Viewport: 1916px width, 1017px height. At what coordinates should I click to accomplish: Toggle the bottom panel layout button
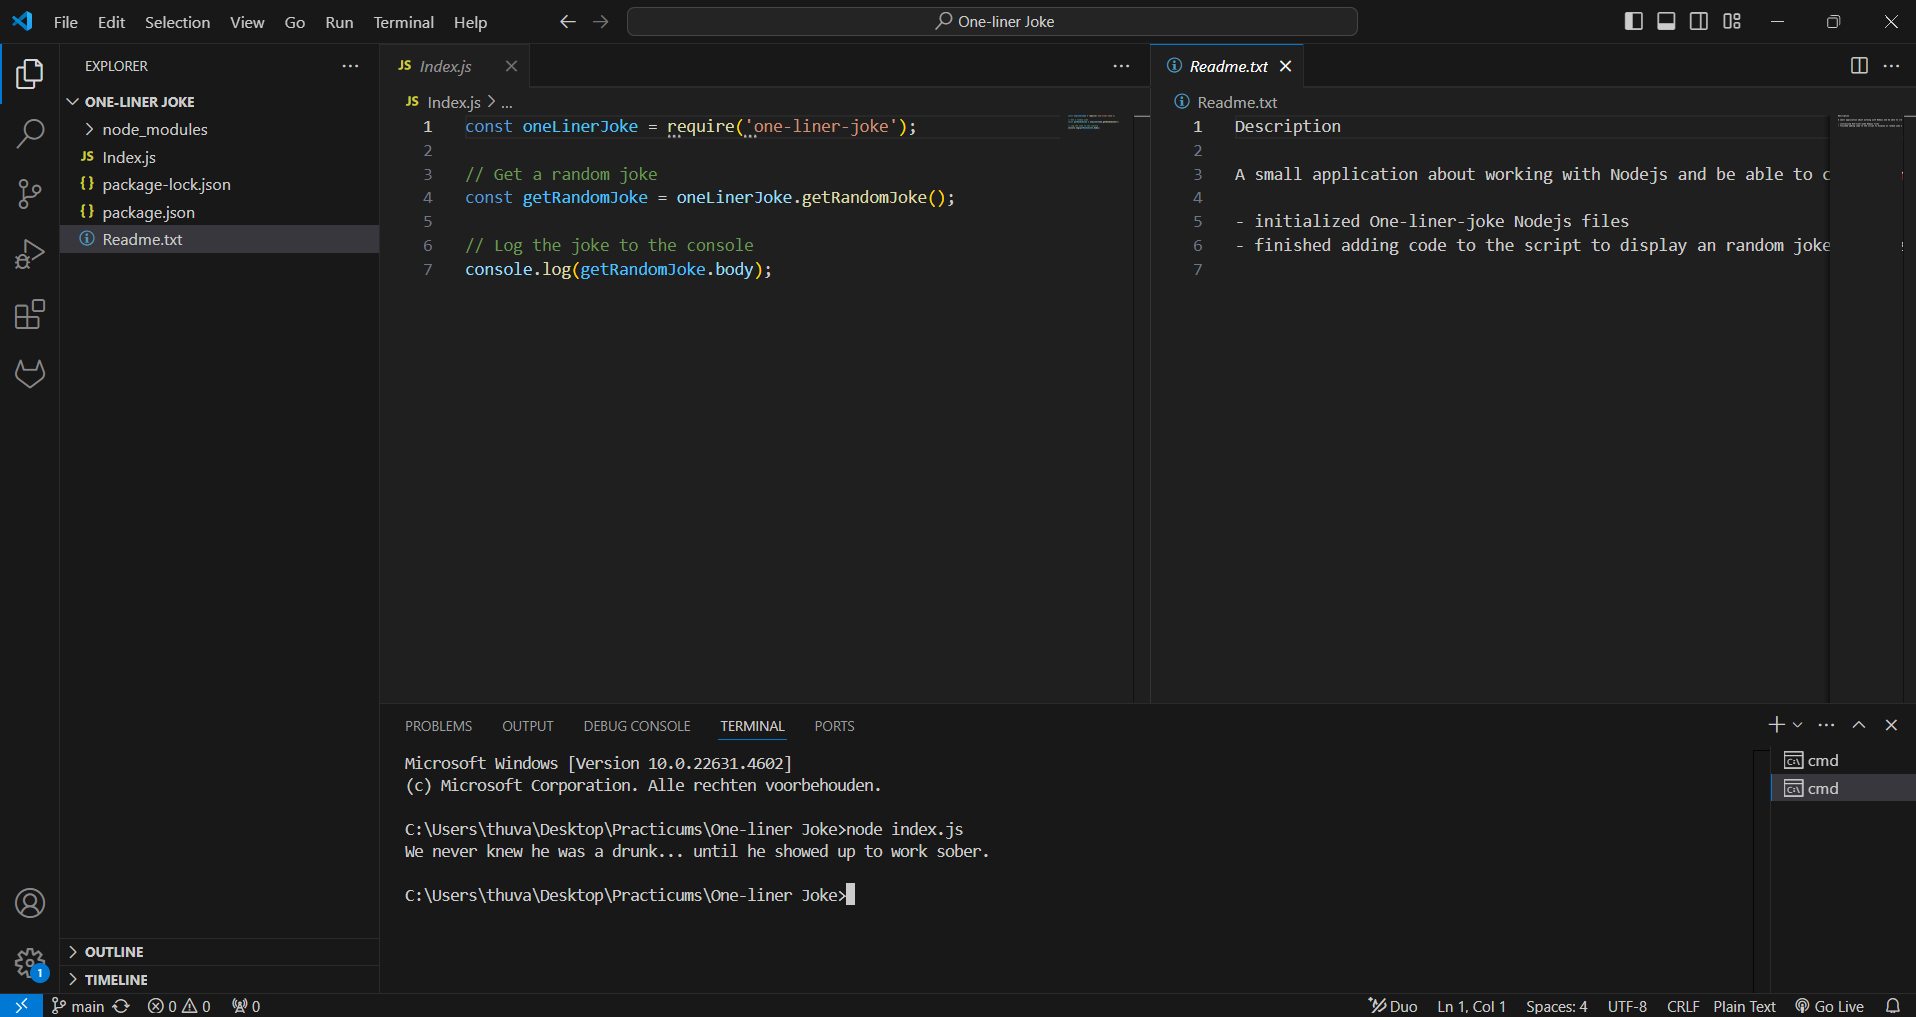pos(1666,21)
